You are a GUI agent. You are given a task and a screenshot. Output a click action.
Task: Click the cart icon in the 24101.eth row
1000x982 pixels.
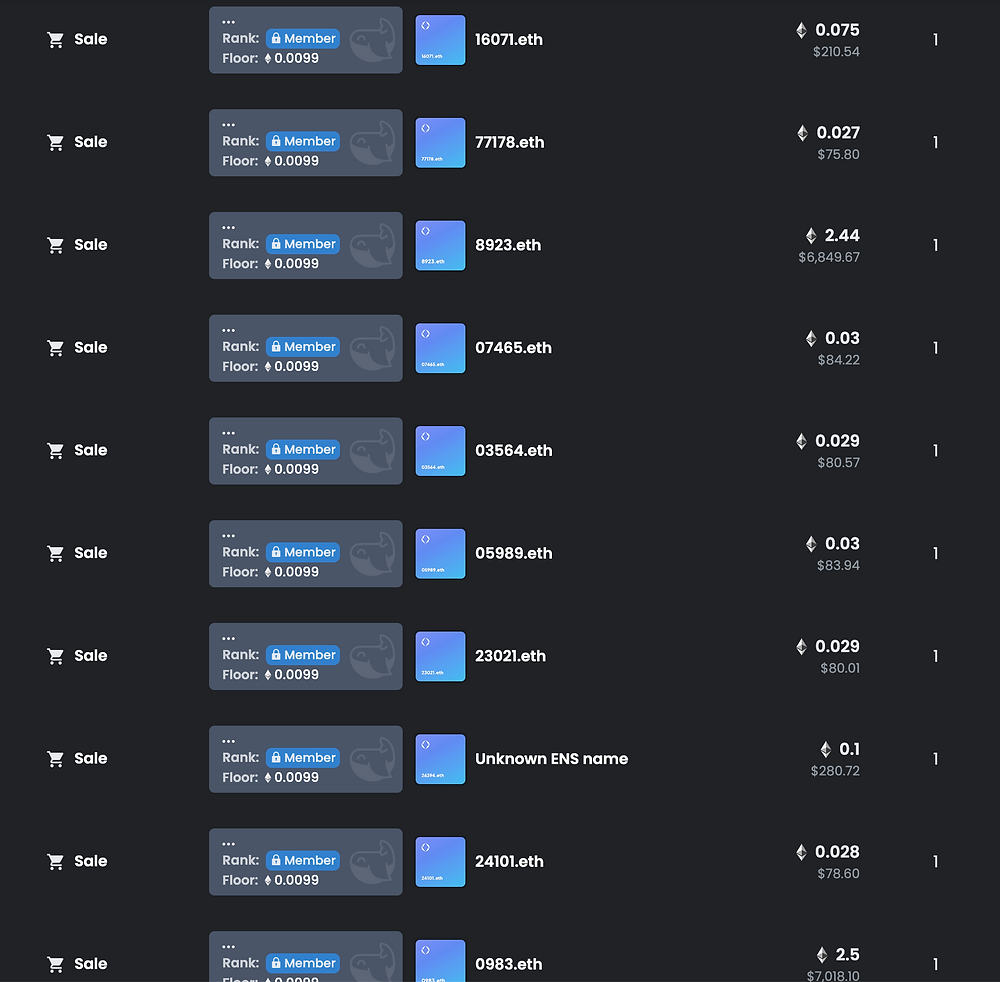pos(55,861)
